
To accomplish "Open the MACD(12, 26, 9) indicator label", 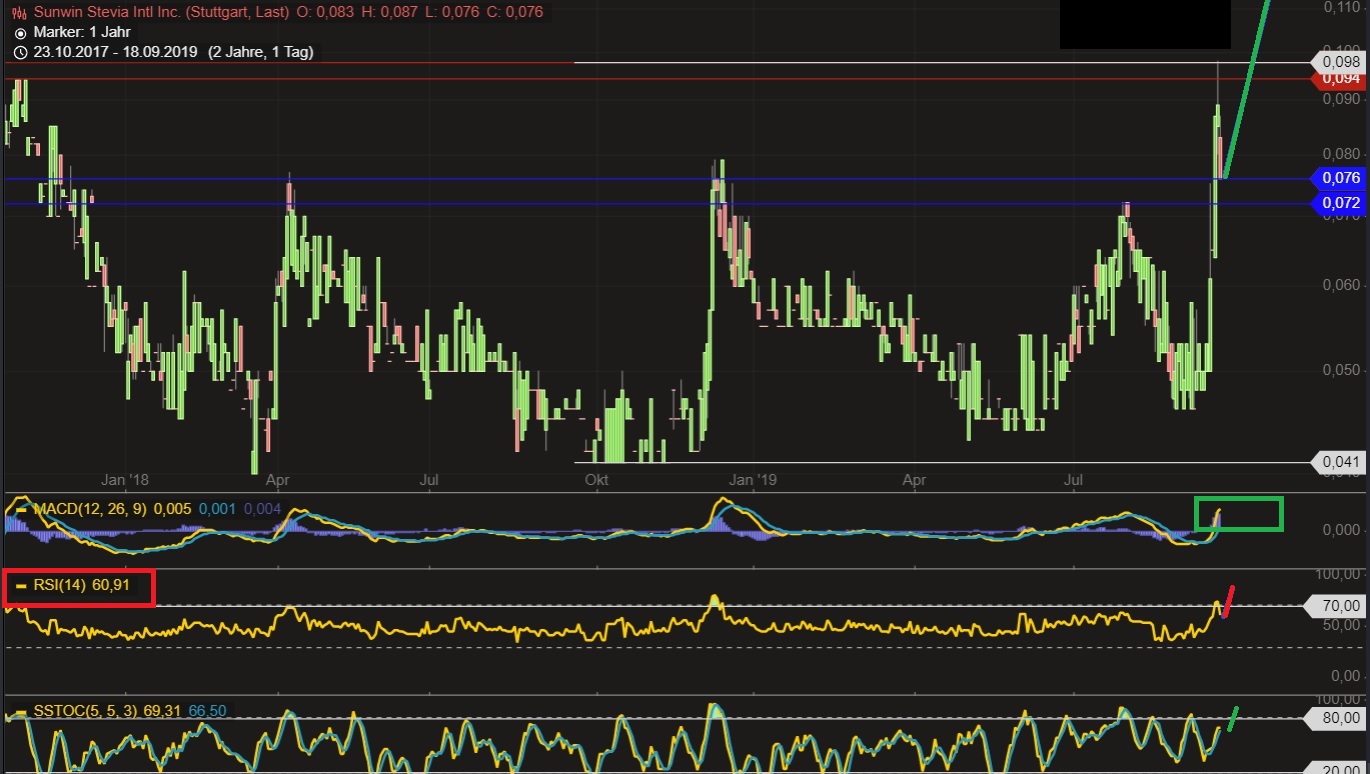I will tap(90, 509).
